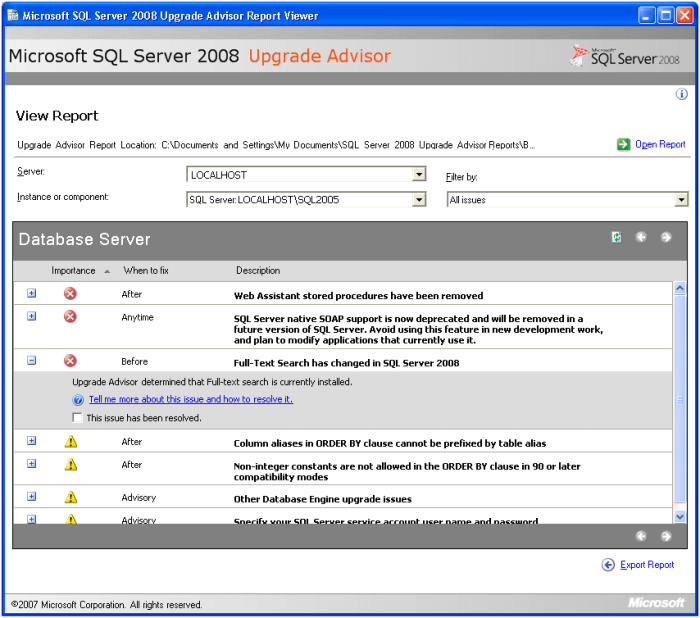Click the previous page arrow in header
700x618 pixels.
[641, 237]
